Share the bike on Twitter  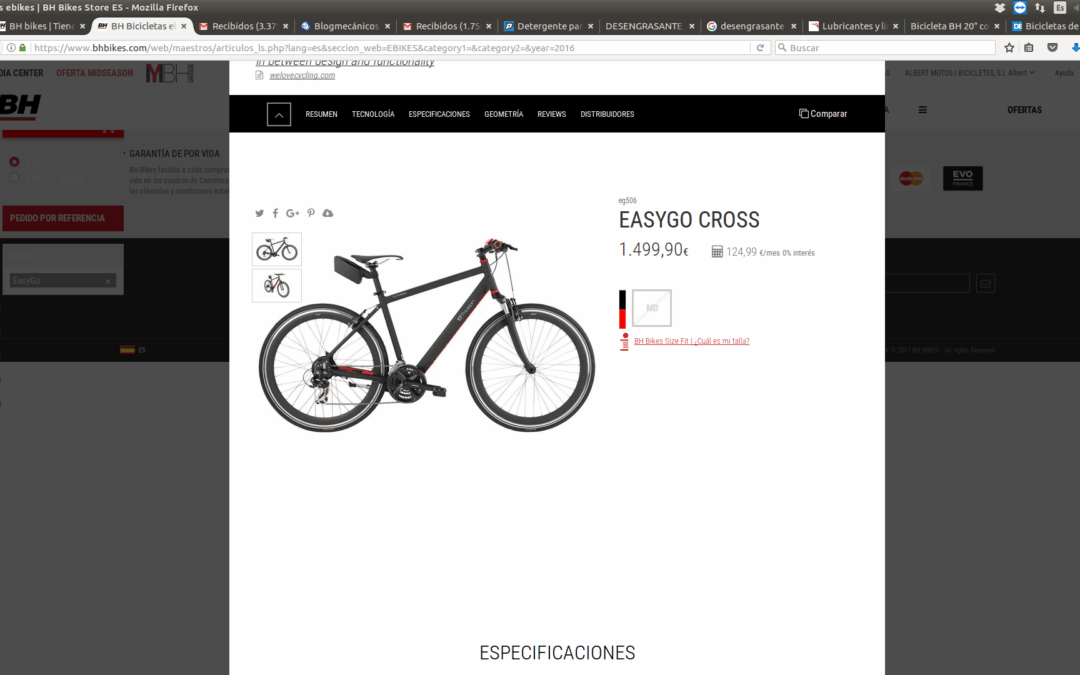260,214
